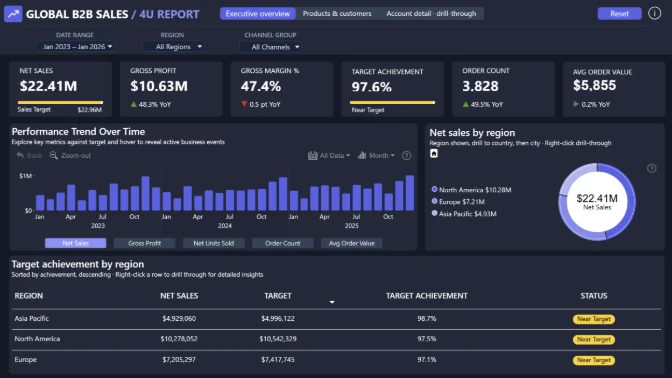The height and width of the screenshot is (378, 672).
Task: Click the rightmost bar in trend chart
Action: pos(410,192)
